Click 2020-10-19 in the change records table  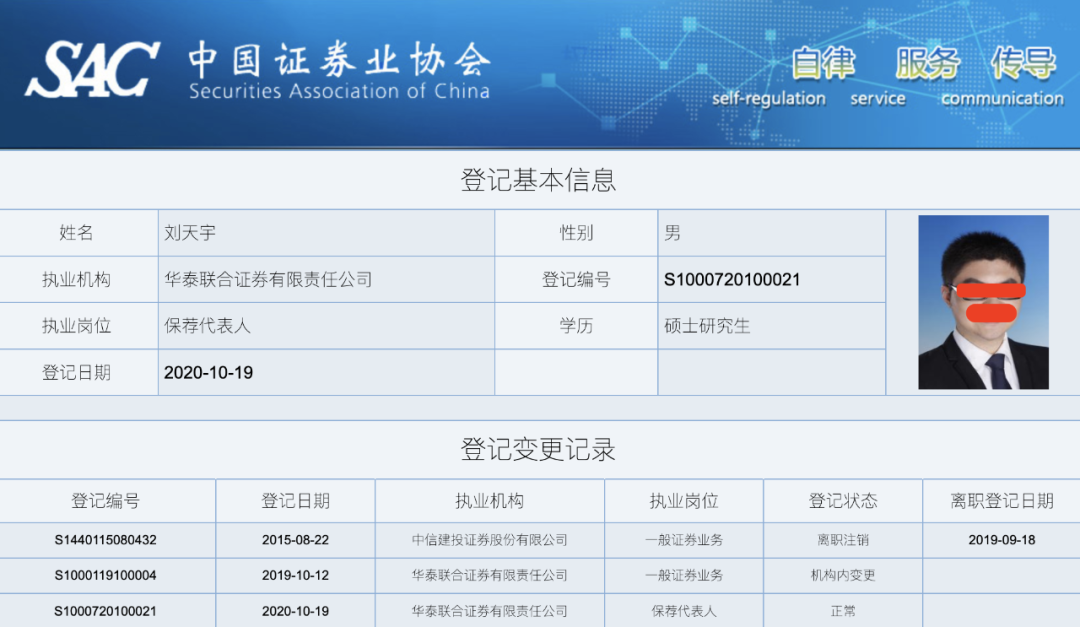tap(295, 611)
